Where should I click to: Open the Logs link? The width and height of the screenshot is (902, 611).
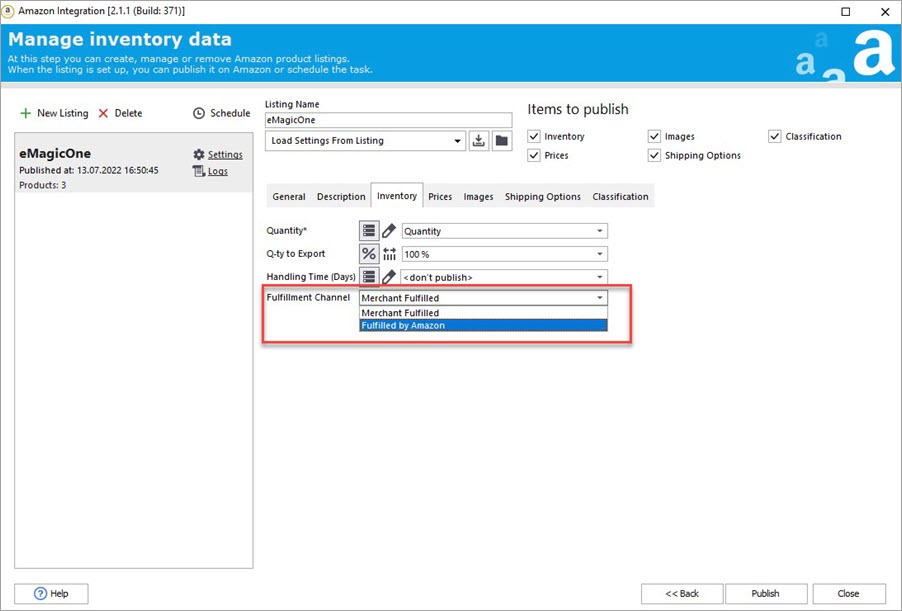pyautogui.click(x=217, y=171)
